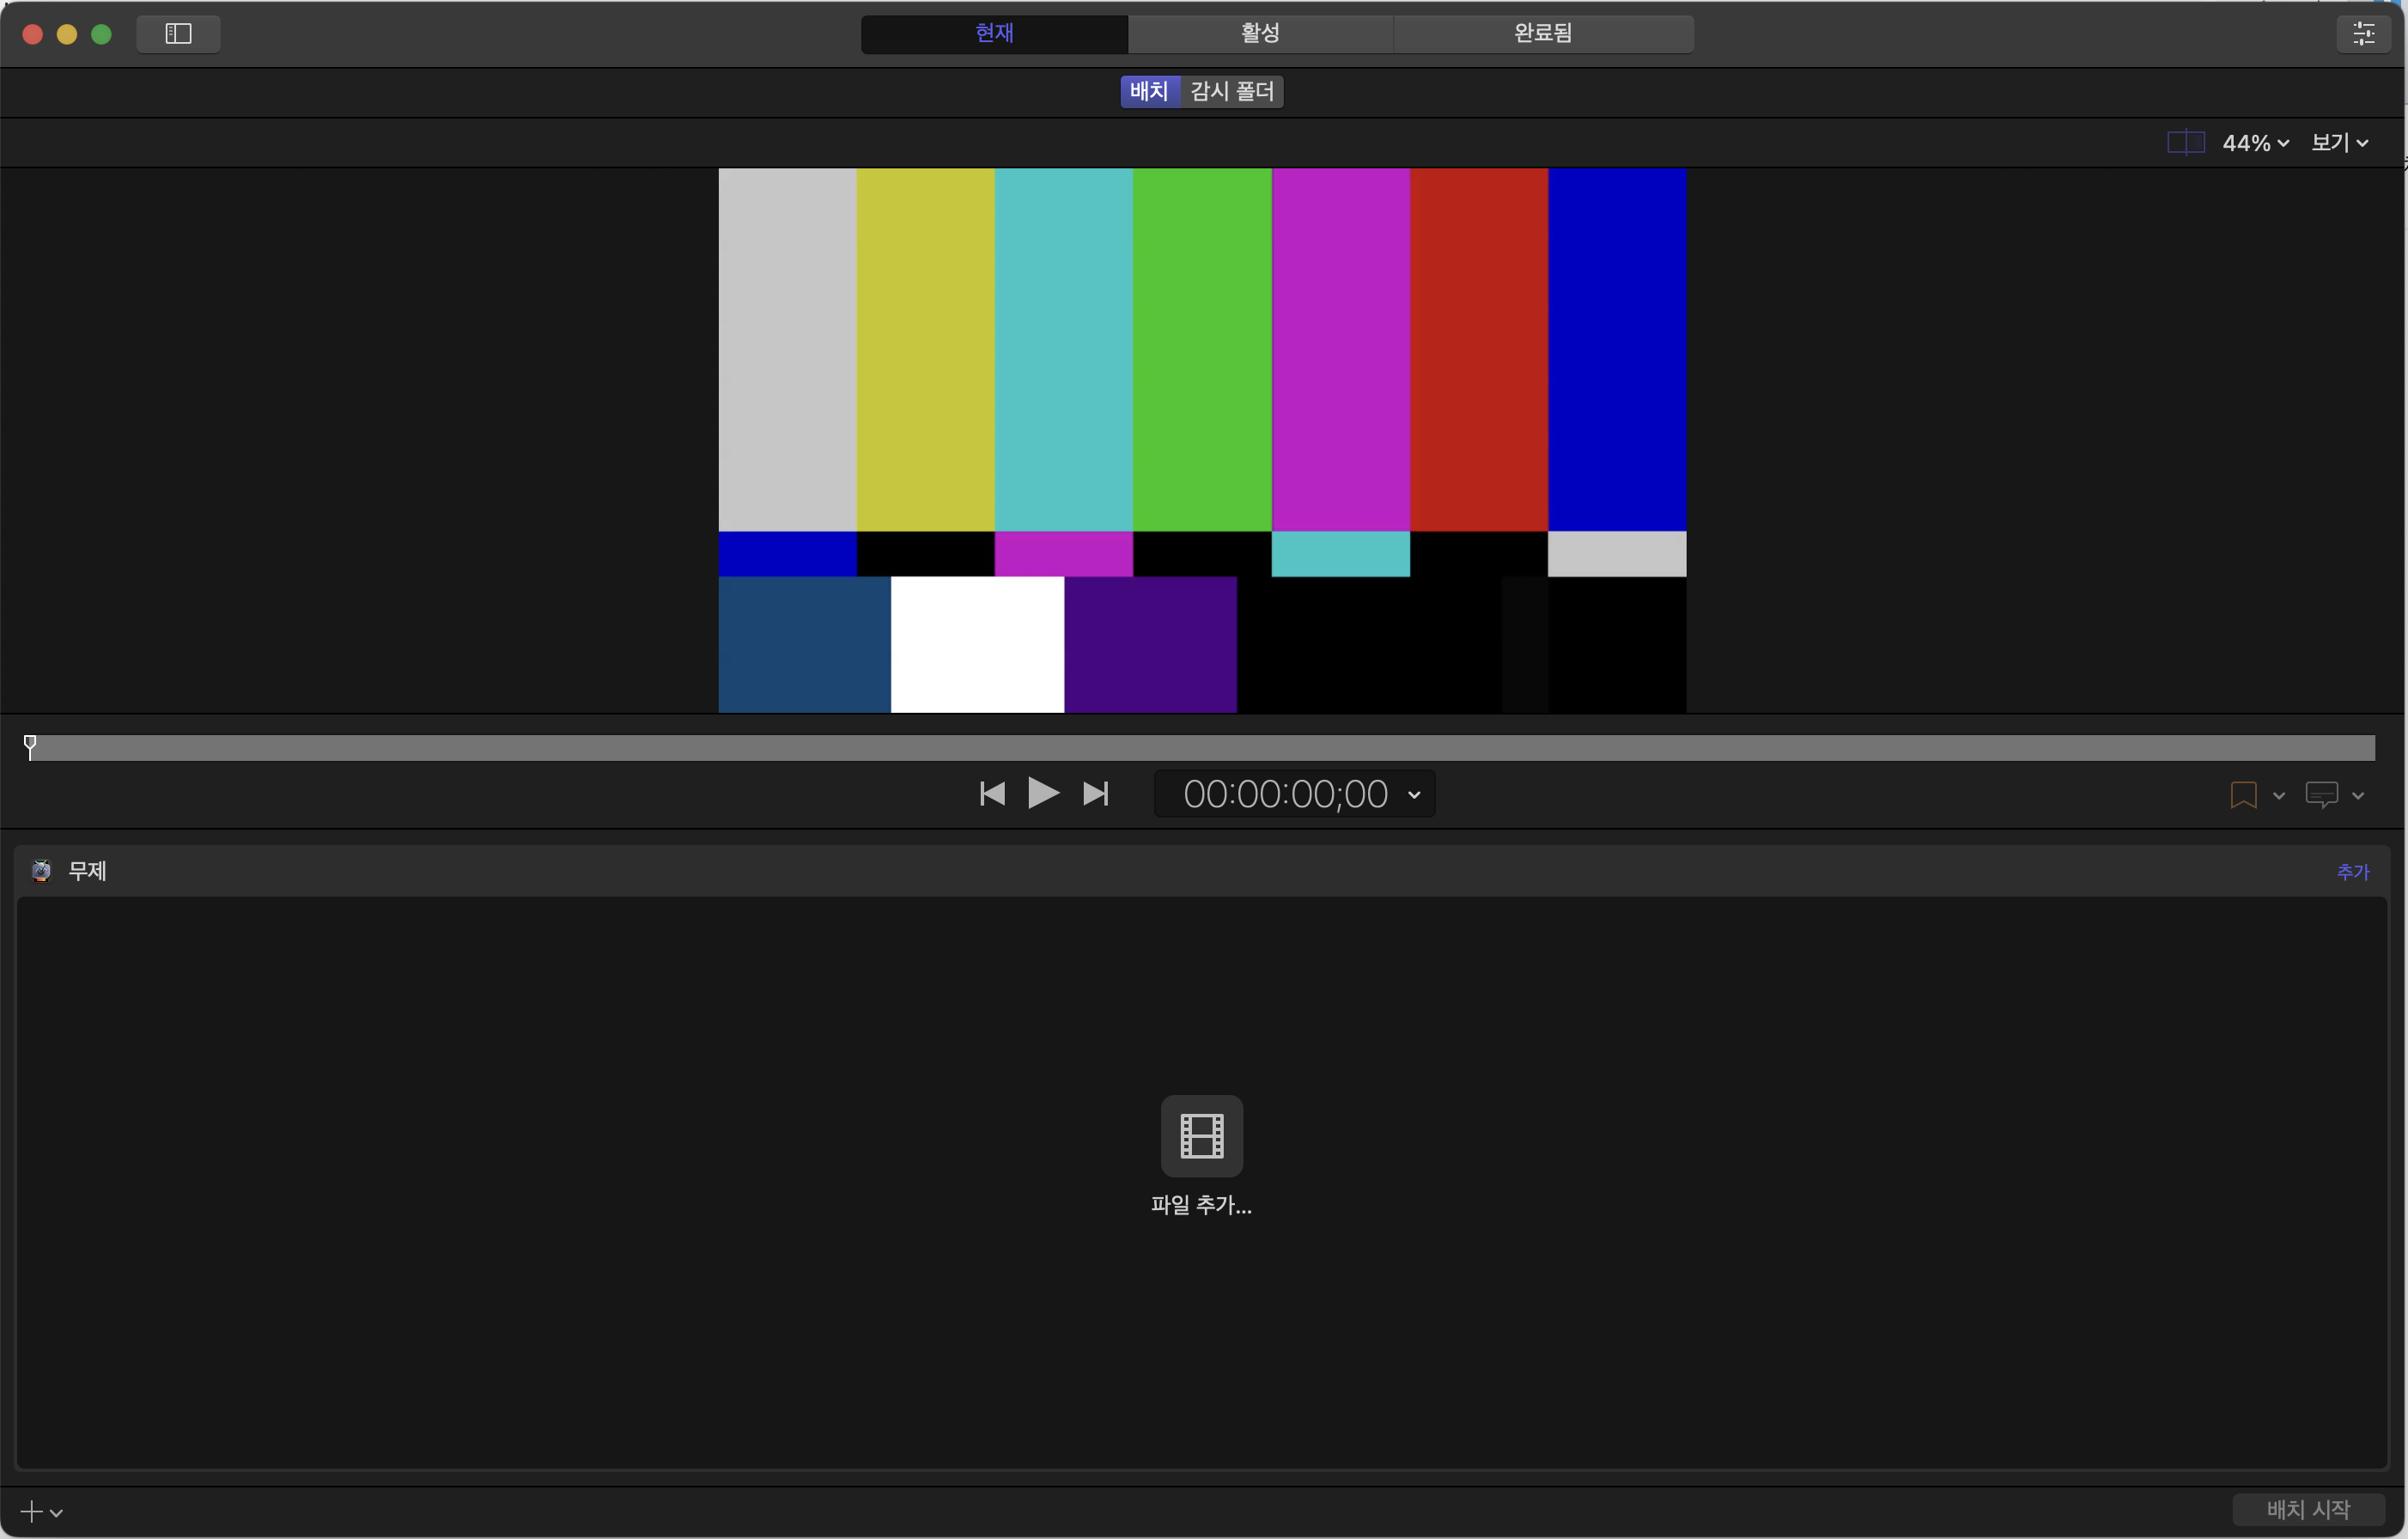This screenshot has width=2408, height=1539.
Task: Click the marker bookmark icon
Action: (x=2243, y=795)
